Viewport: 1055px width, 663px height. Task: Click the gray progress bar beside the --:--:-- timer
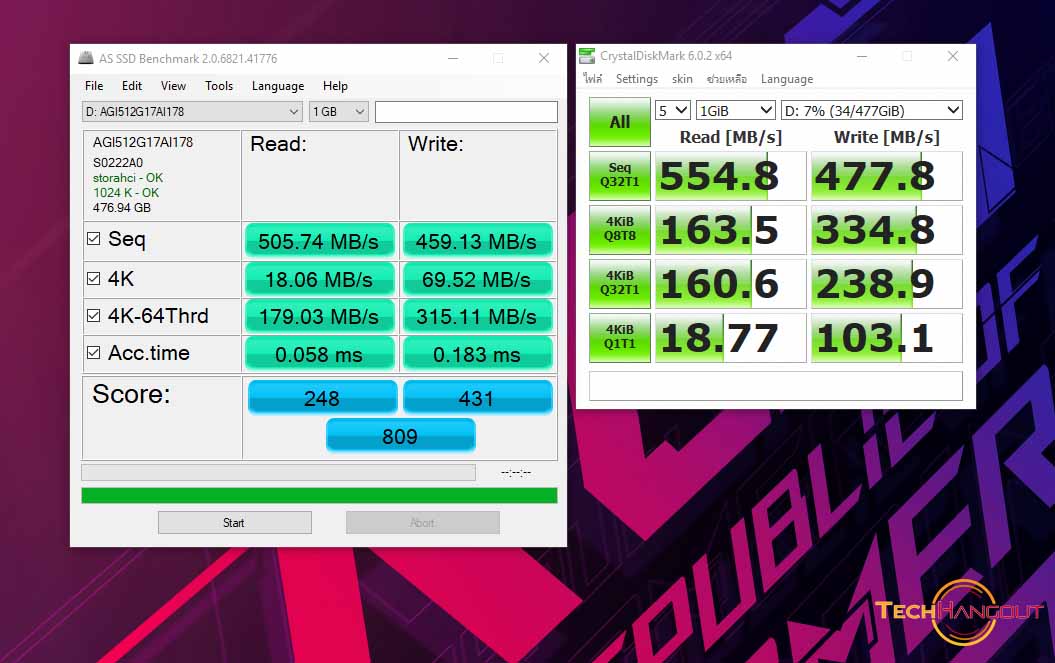pyautogui.click(x=278, y=473)
